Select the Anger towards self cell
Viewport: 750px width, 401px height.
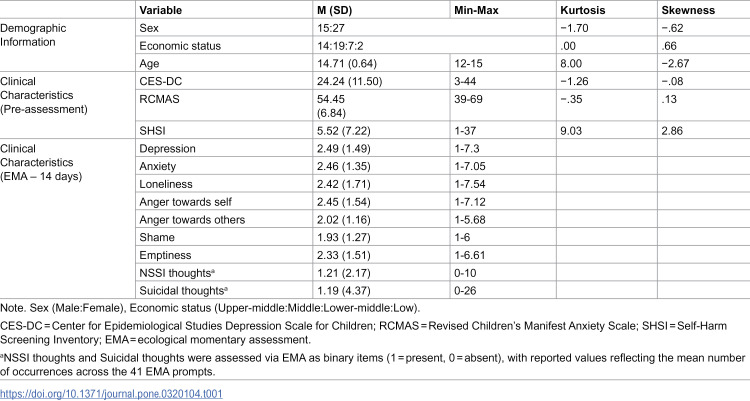coord(186,201)
